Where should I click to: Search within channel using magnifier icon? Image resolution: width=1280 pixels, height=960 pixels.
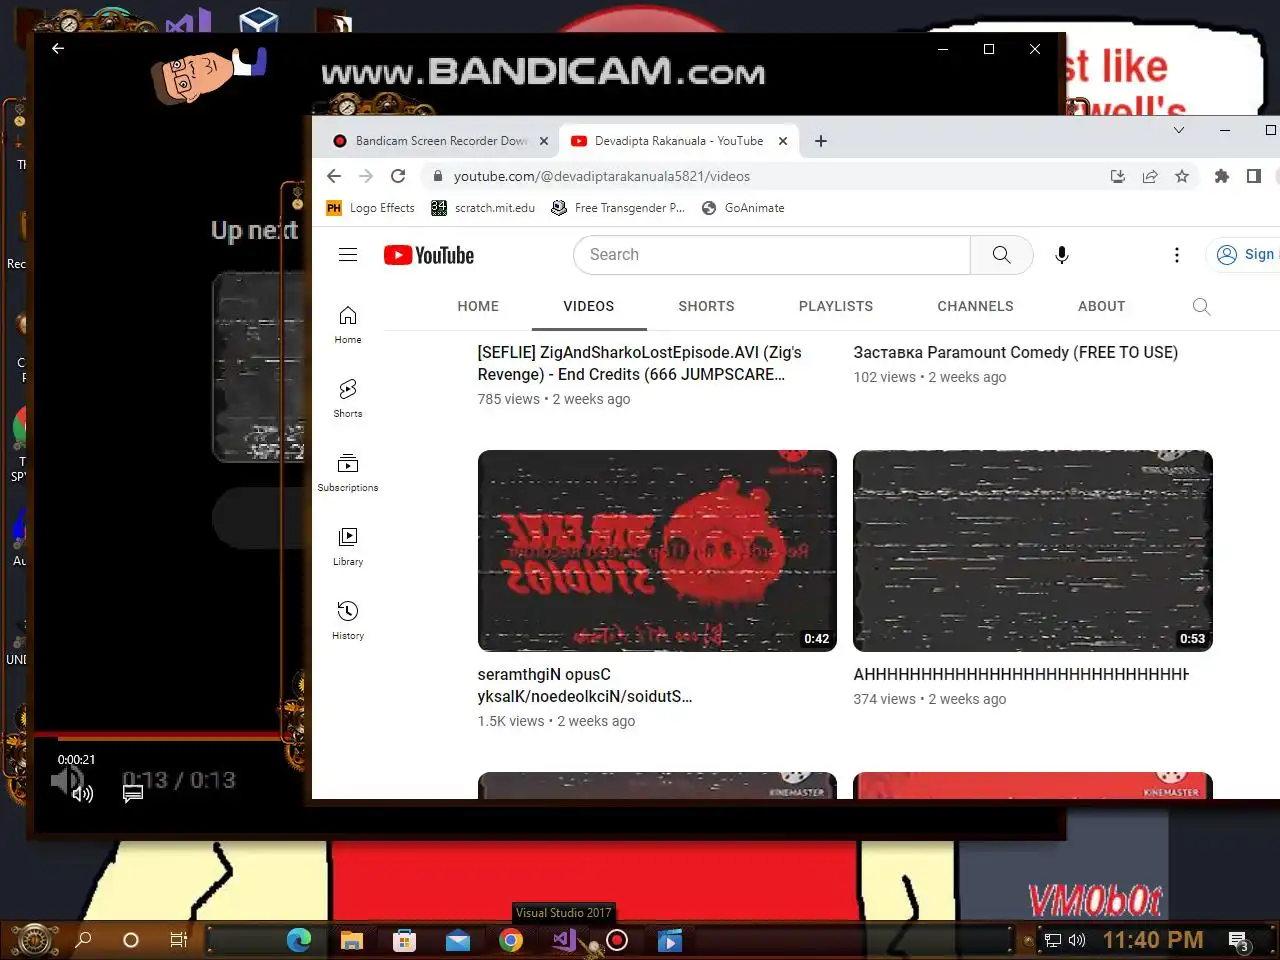point(1202,307)
